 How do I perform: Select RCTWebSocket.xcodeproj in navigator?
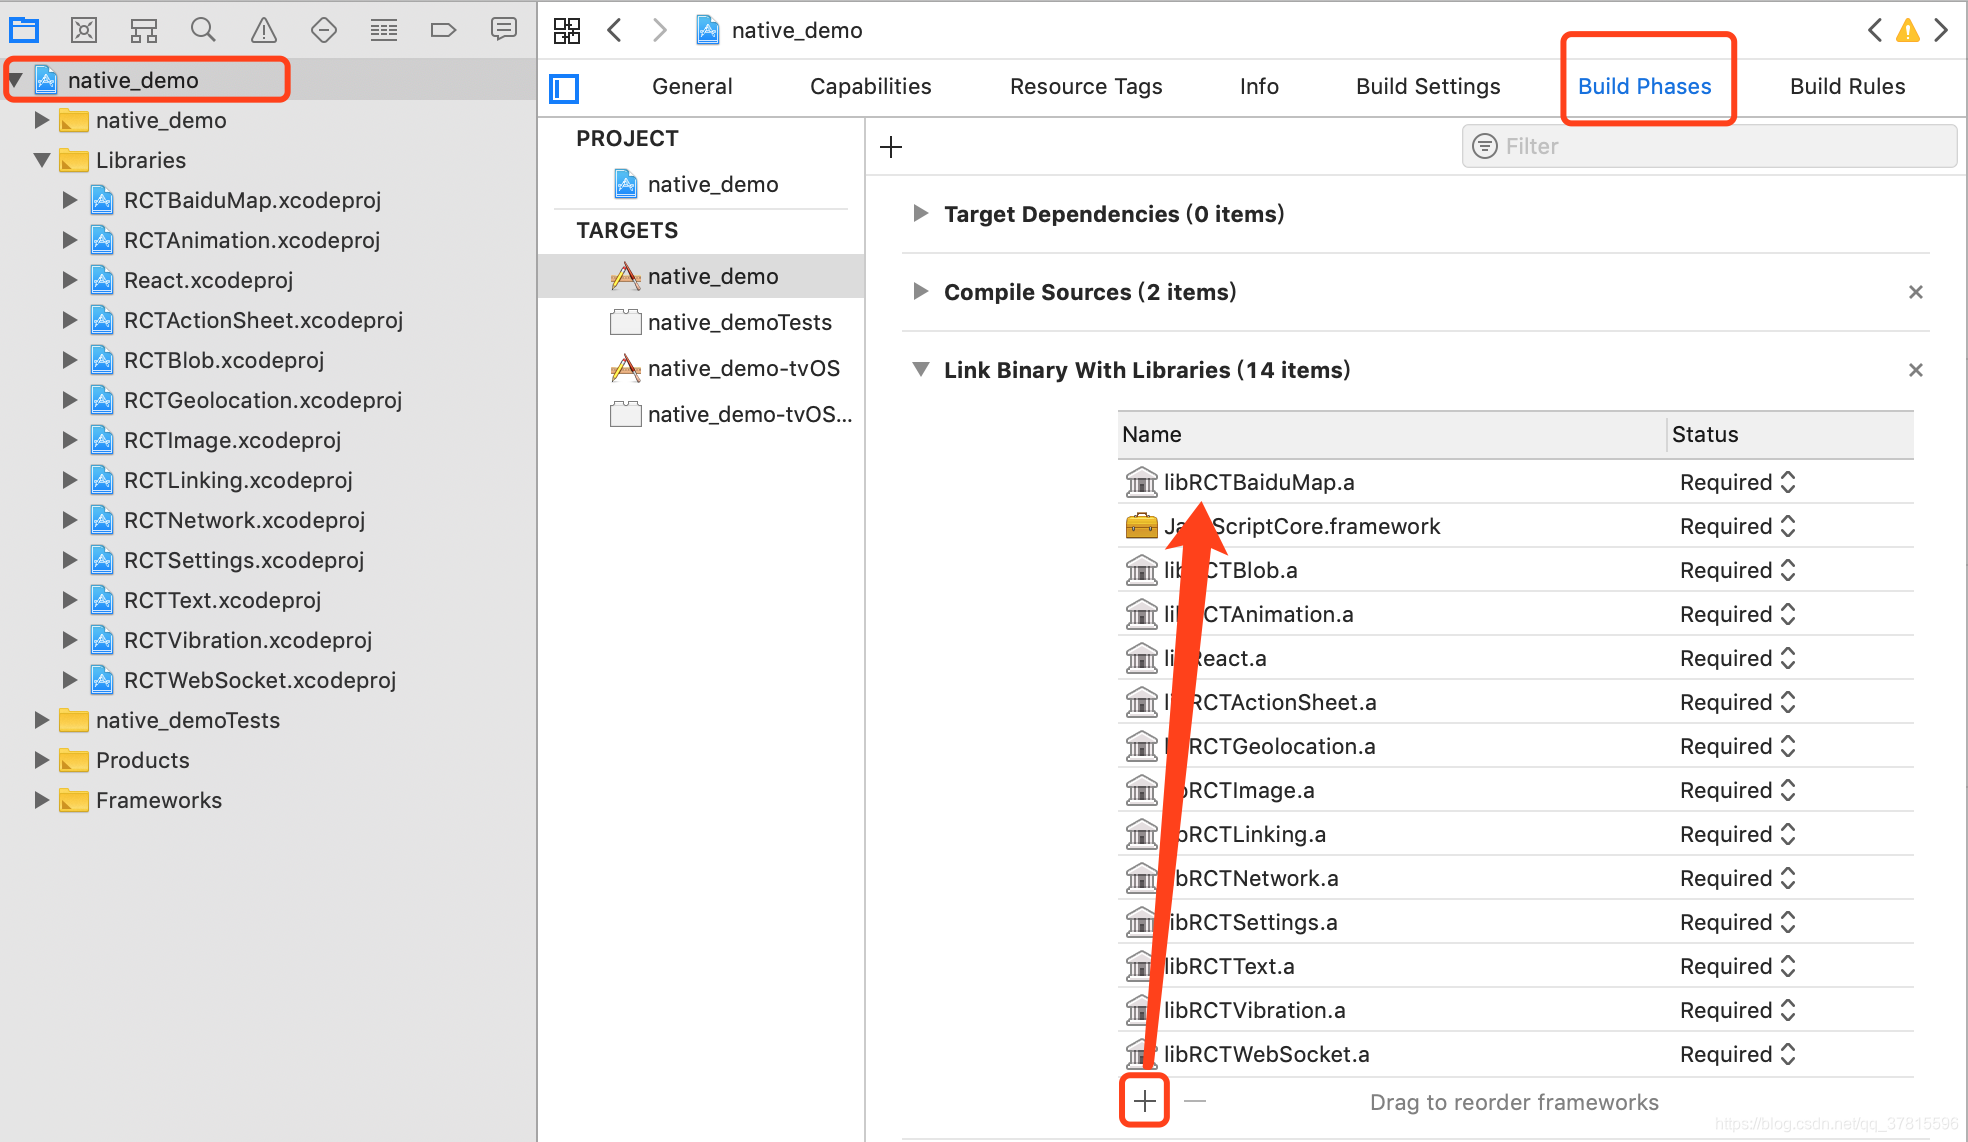coord(260,680)
